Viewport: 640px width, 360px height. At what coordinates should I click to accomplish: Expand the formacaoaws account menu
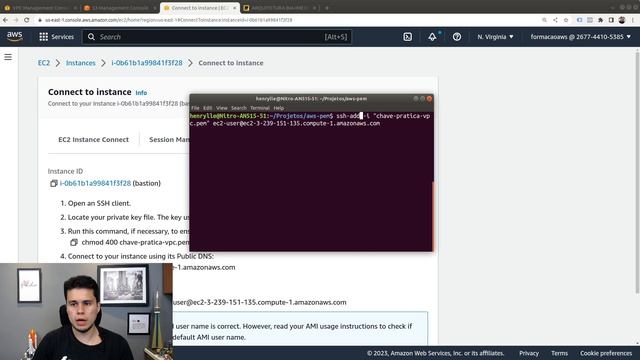point(580,37)
